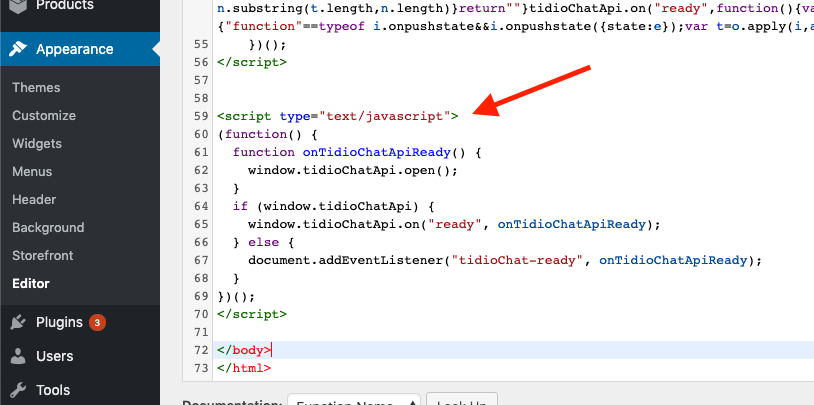Click the closing script tag on line 70
Viewport: 814px width, 405px height.
(x=252, y=314)
